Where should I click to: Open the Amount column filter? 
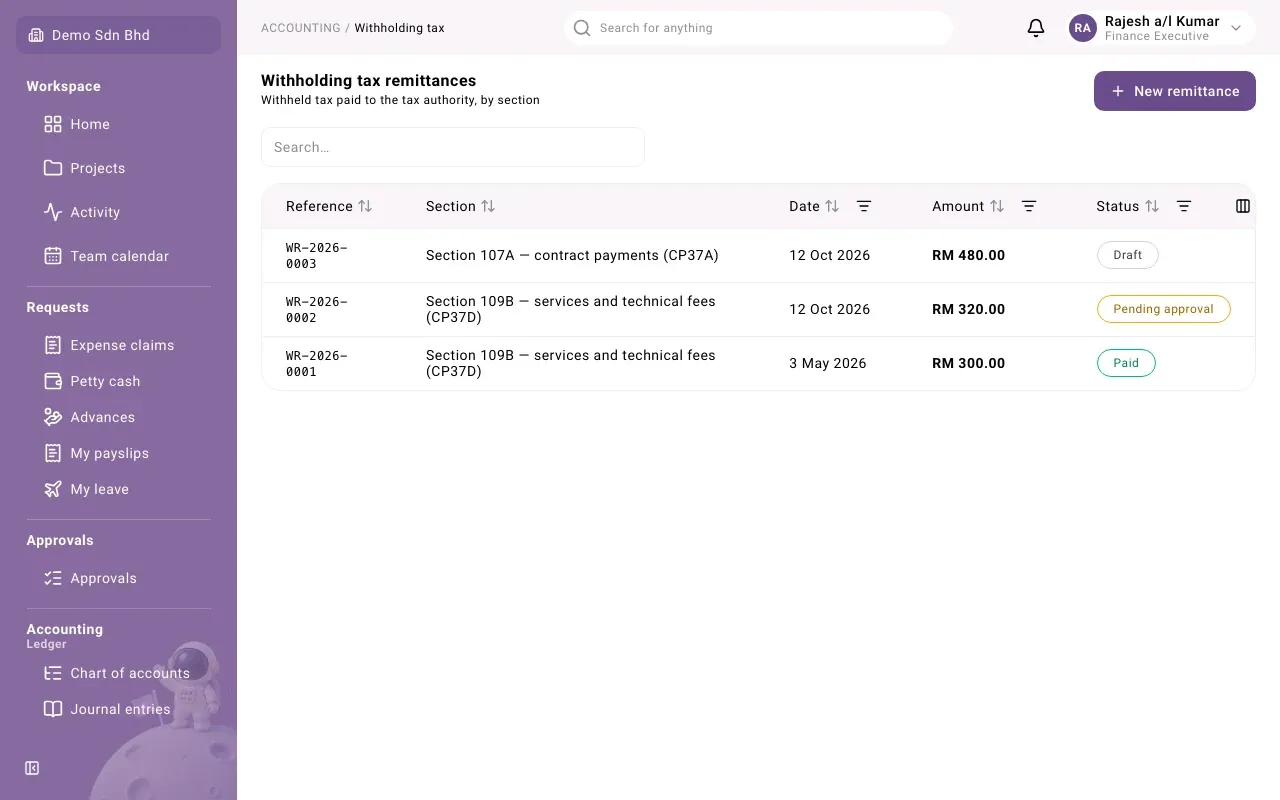pos(1029,206)
